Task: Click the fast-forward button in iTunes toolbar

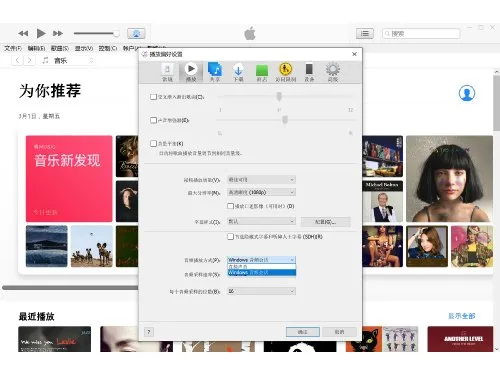Action: pos(58,33)
